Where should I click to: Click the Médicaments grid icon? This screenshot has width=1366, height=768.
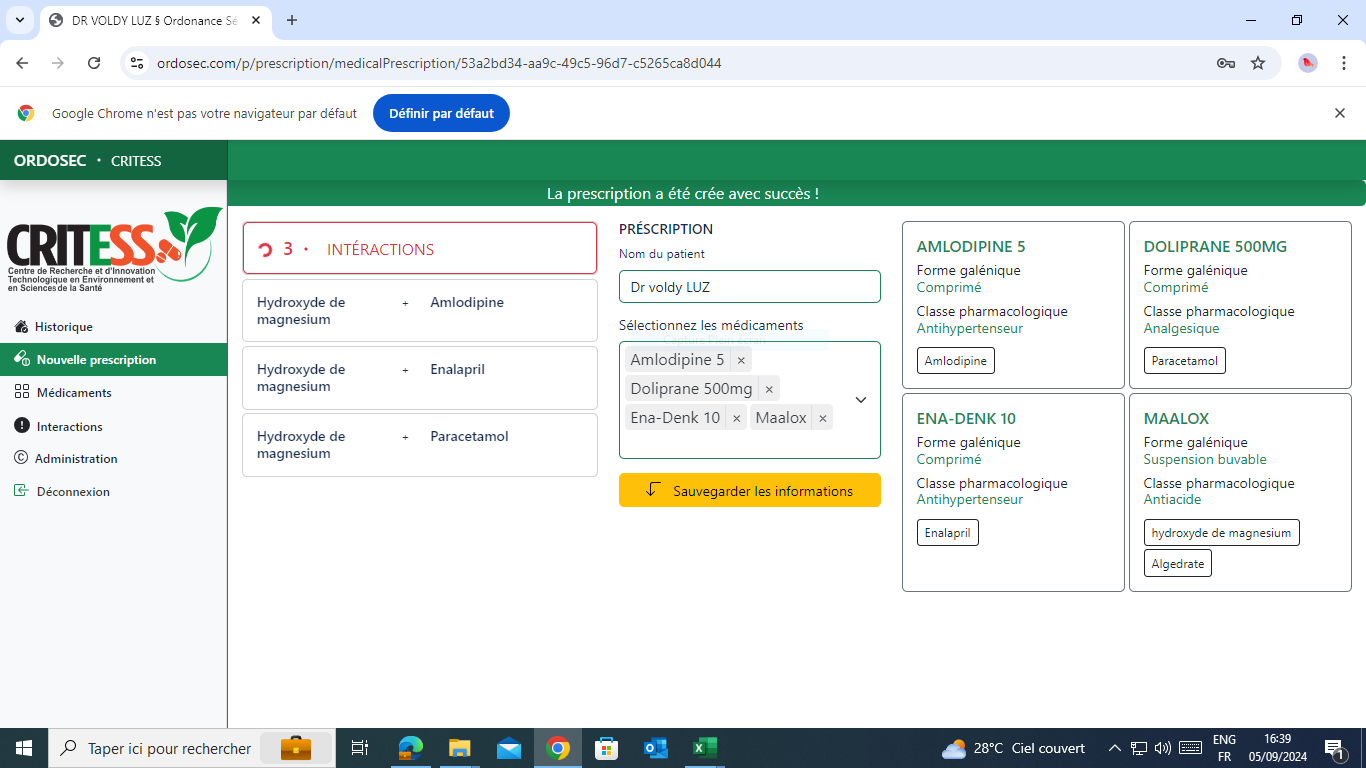click(22, 392)
